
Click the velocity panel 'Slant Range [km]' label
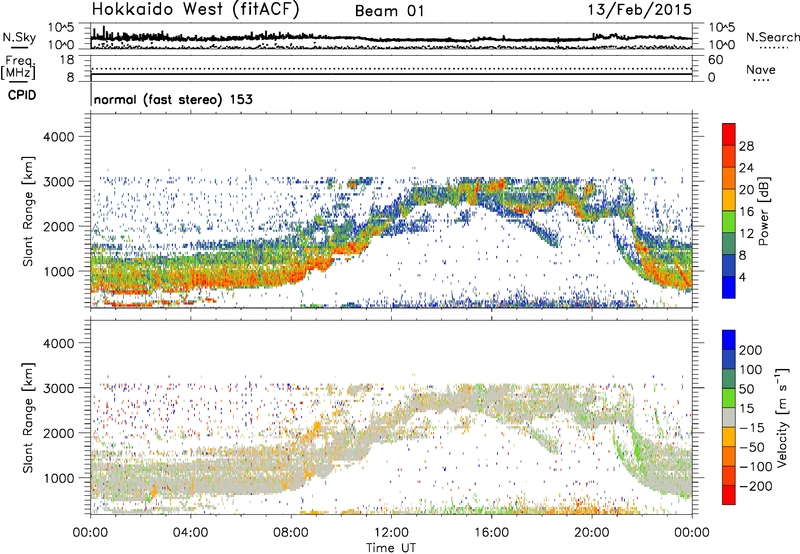point(28,418)
